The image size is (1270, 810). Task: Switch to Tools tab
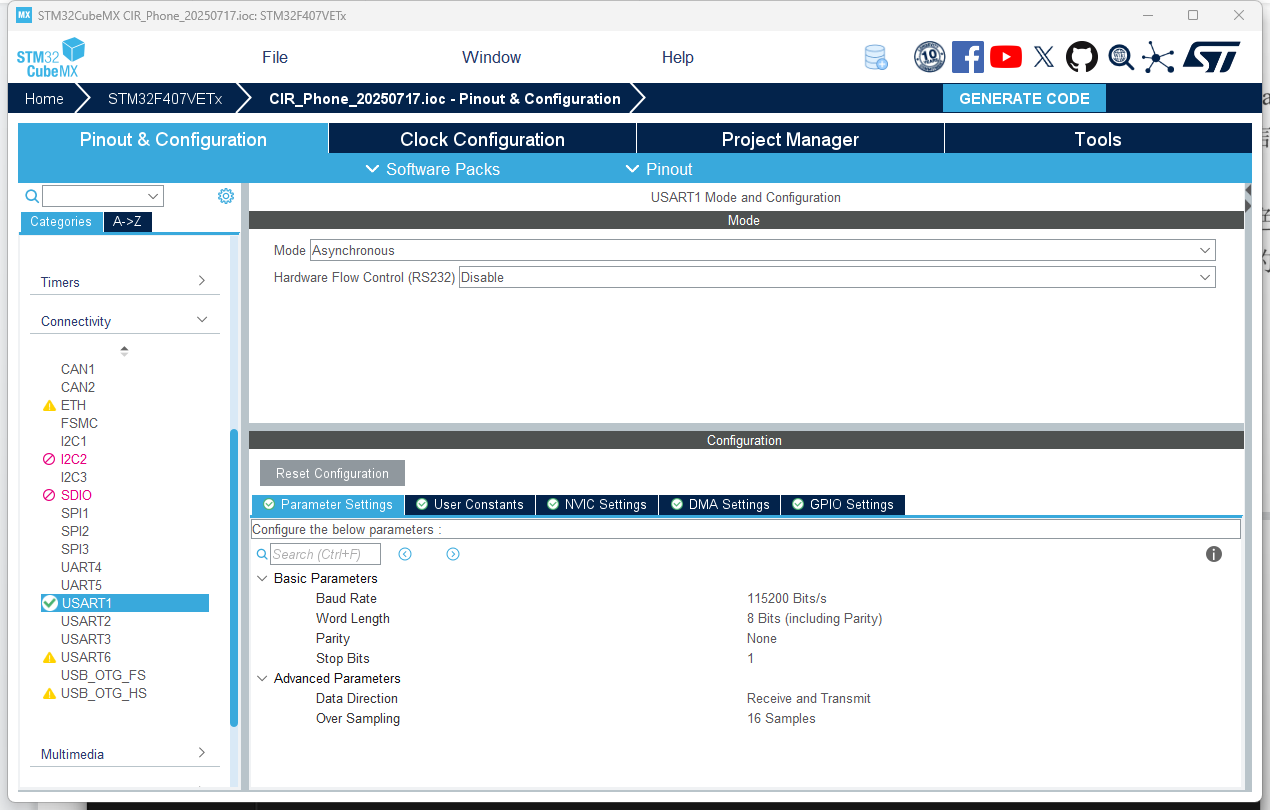(1098, 139)
